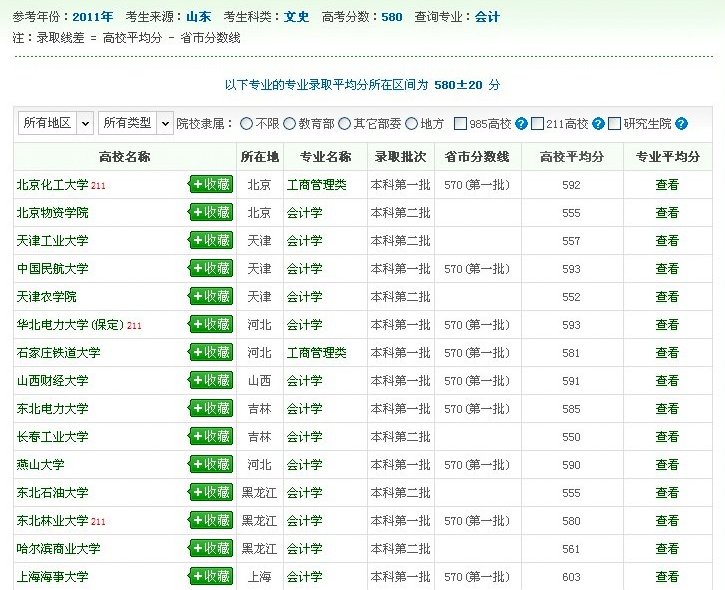This screenshot has width=725, height=590.
Task: Open help icon next to 研究生院
Action: pos(681,124)
